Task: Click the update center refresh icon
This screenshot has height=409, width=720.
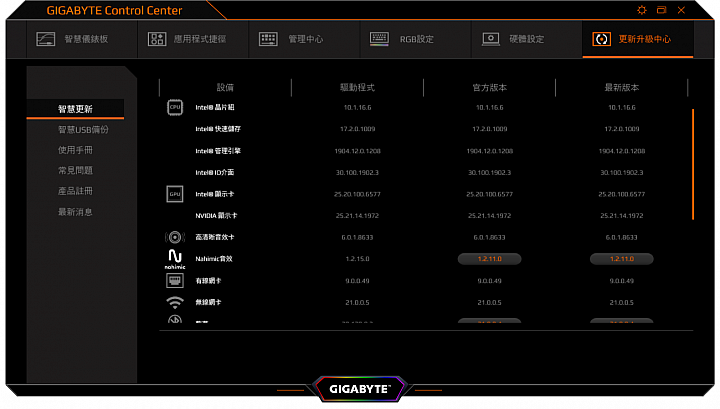Action: pyautogui.click(x=602, y=39)
